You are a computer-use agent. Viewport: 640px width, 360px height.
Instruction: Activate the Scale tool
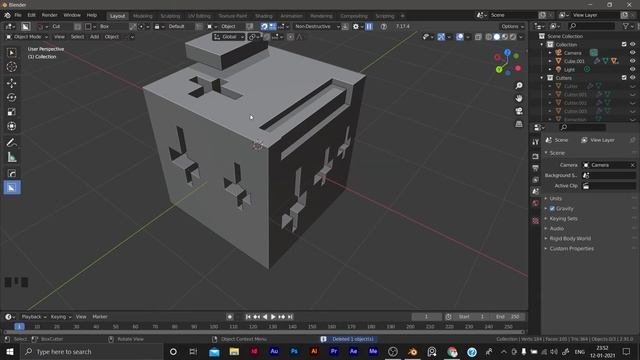click(x=11, y=112)
